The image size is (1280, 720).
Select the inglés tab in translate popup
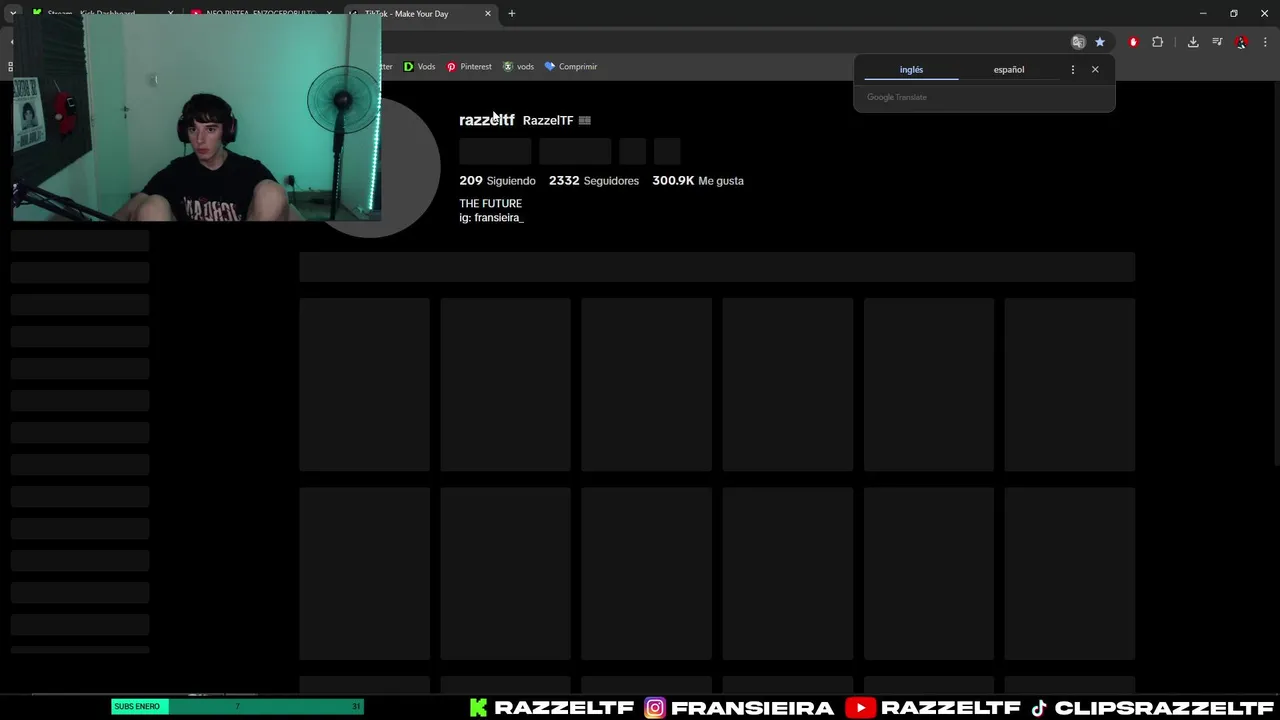click(x=911, y=70)
